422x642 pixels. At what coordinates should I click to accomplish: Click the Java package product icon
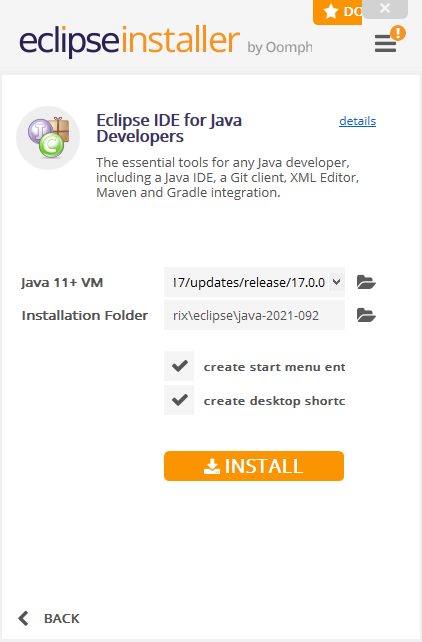(48, 138)
